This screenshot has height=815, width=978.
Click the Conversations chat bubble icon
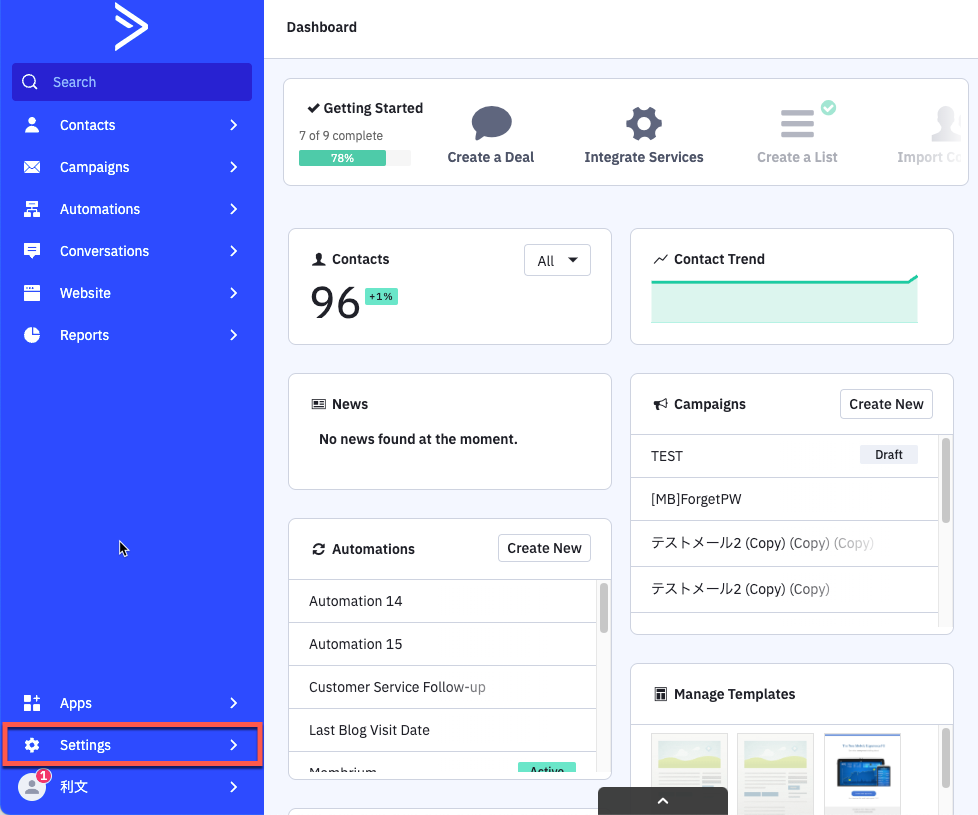(32, 251)
